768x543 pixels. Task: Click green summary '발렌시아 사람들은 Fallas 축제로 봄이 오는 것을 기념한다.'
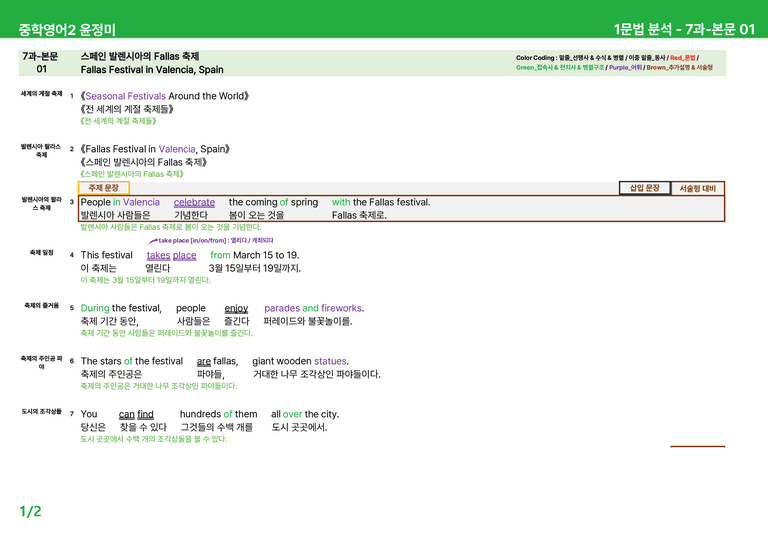171,227
